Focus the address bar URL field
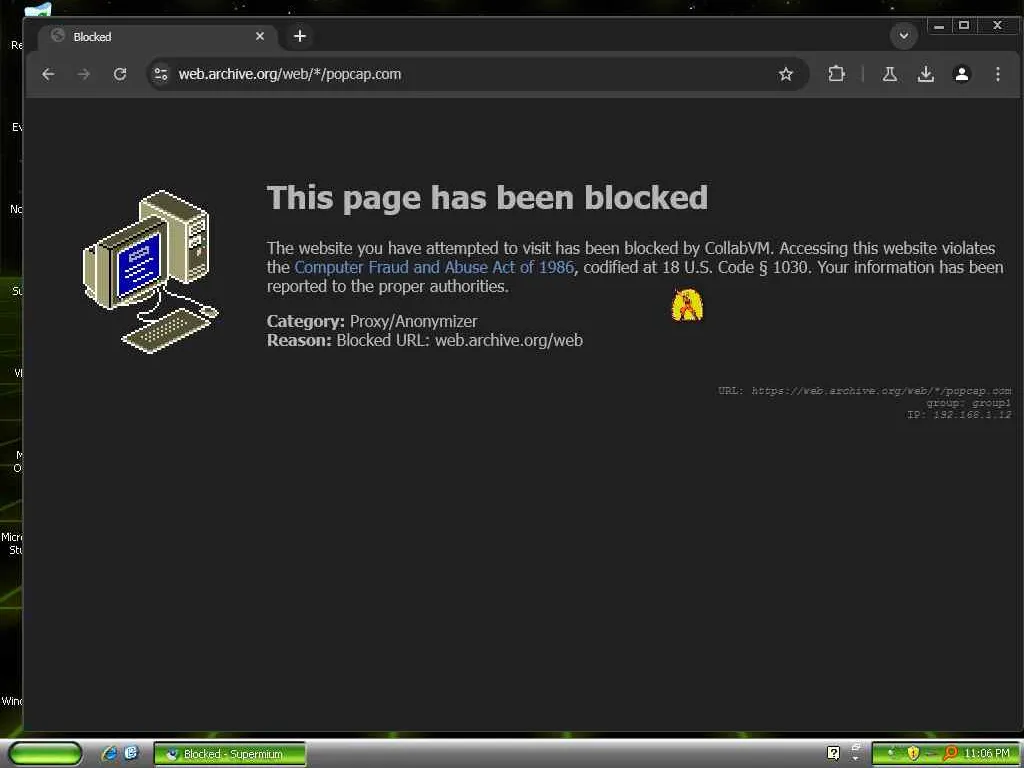1024x768 pixels. [477, 74]
